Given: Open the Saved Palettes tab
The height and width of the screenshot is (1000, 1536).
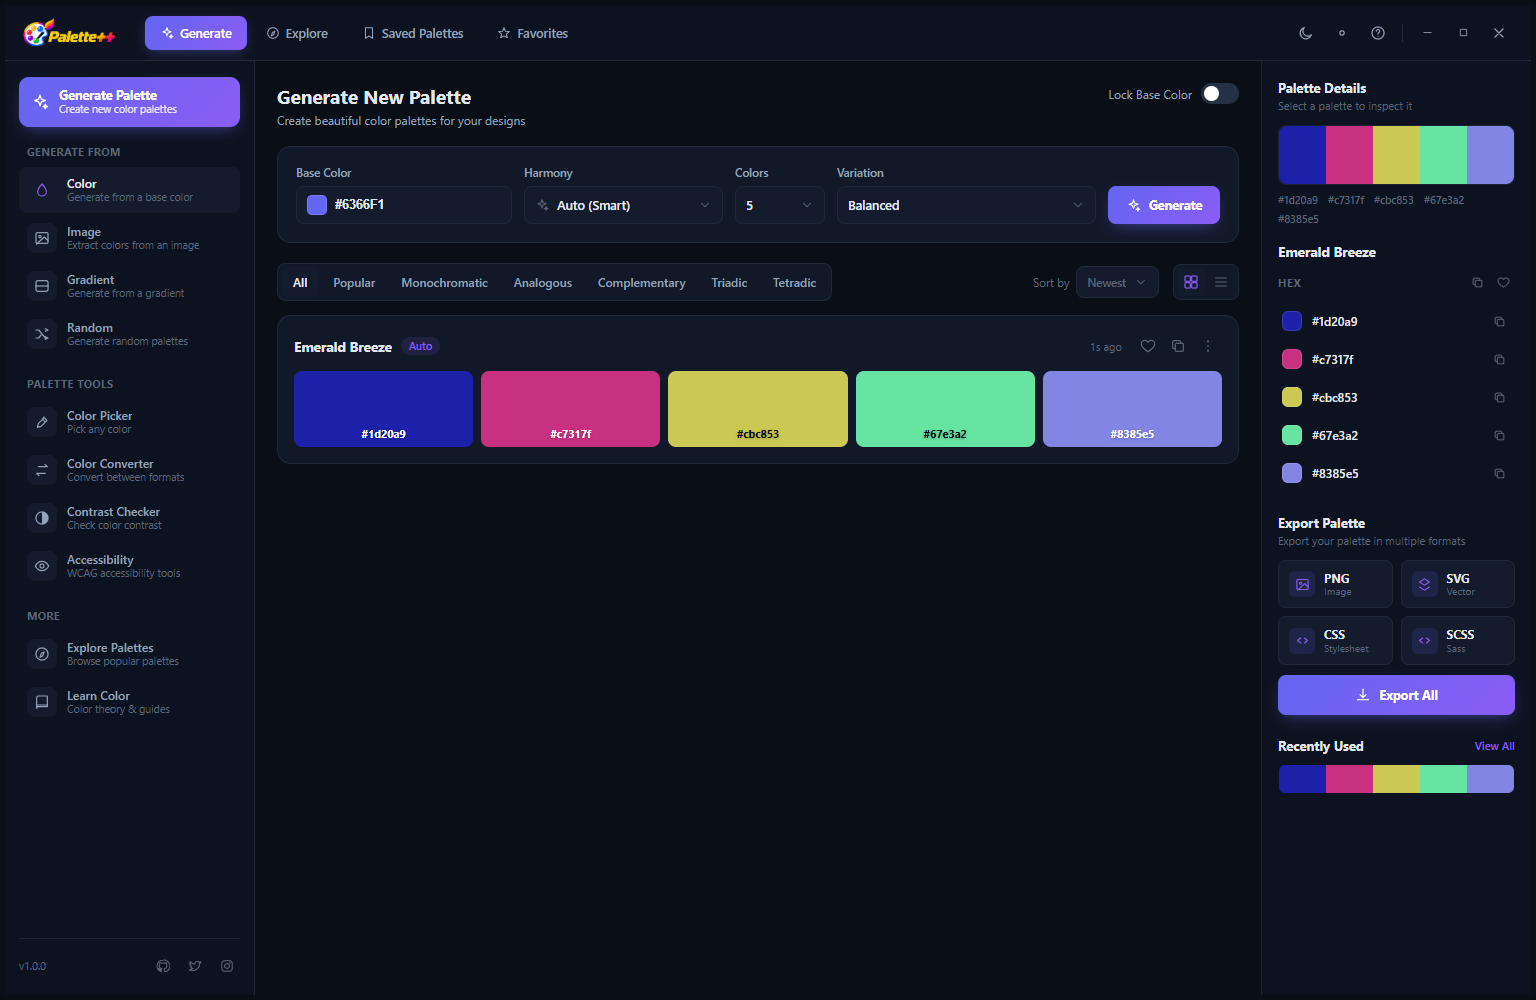Looking at the screenshot, I should 413,33.
